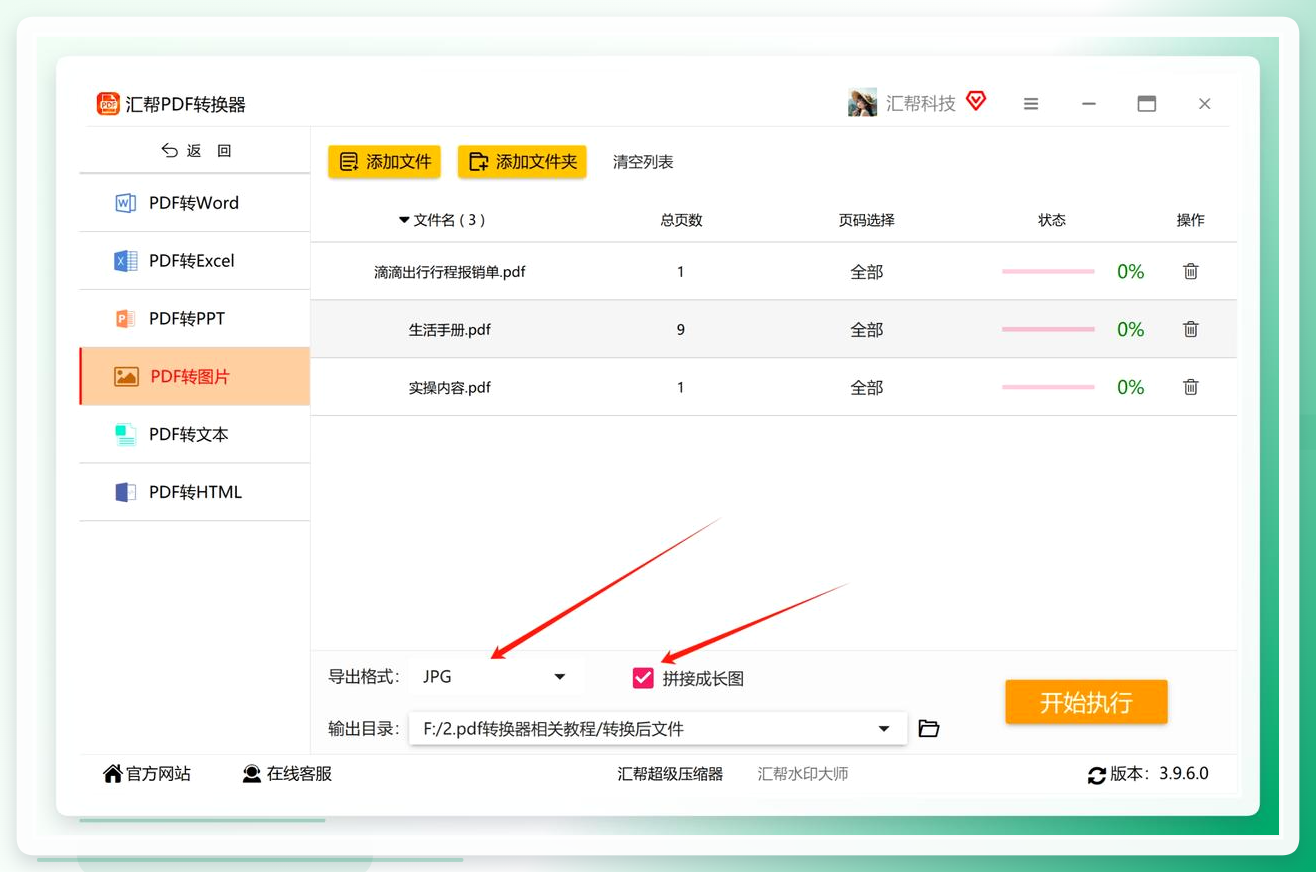Open the hamburger menu icon
This screenshot has width=1316, height=872.
pos(1031,103)
